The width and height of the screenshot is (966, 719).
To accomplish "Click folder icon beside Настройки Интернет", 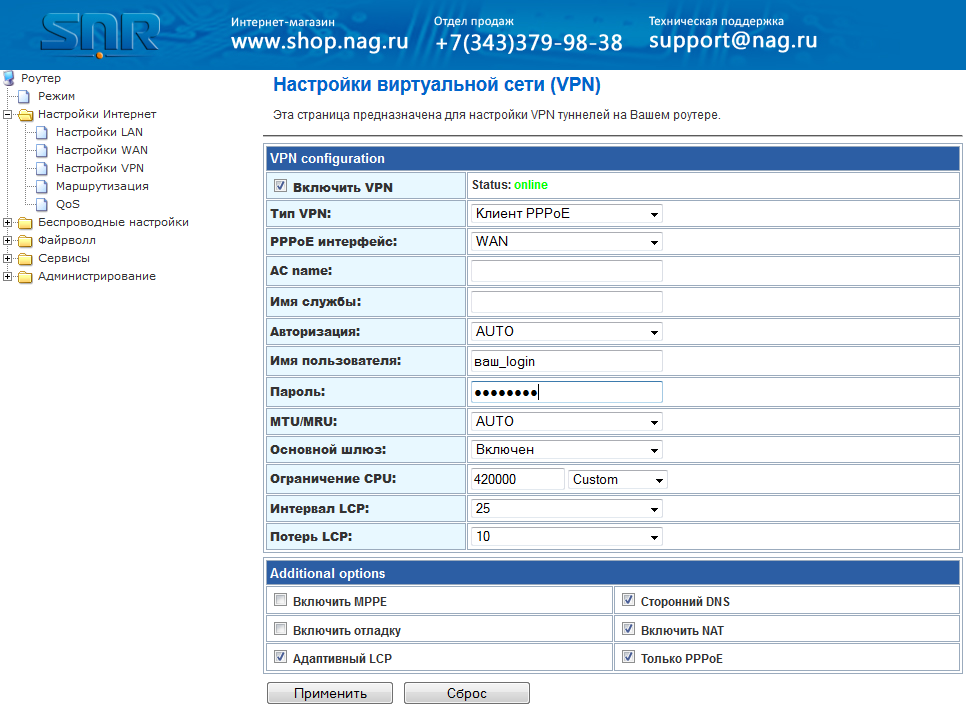I will coord(25,115).
